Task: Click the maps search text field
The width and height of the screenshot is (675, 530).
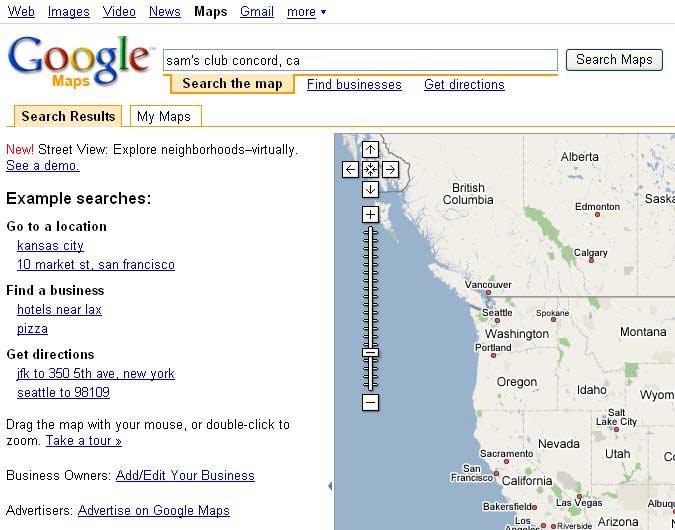Action: point(360,60)
